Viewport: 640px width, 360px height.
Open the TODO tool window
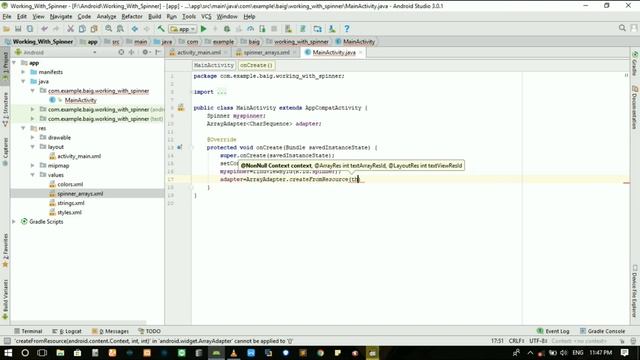coord(149,331)
